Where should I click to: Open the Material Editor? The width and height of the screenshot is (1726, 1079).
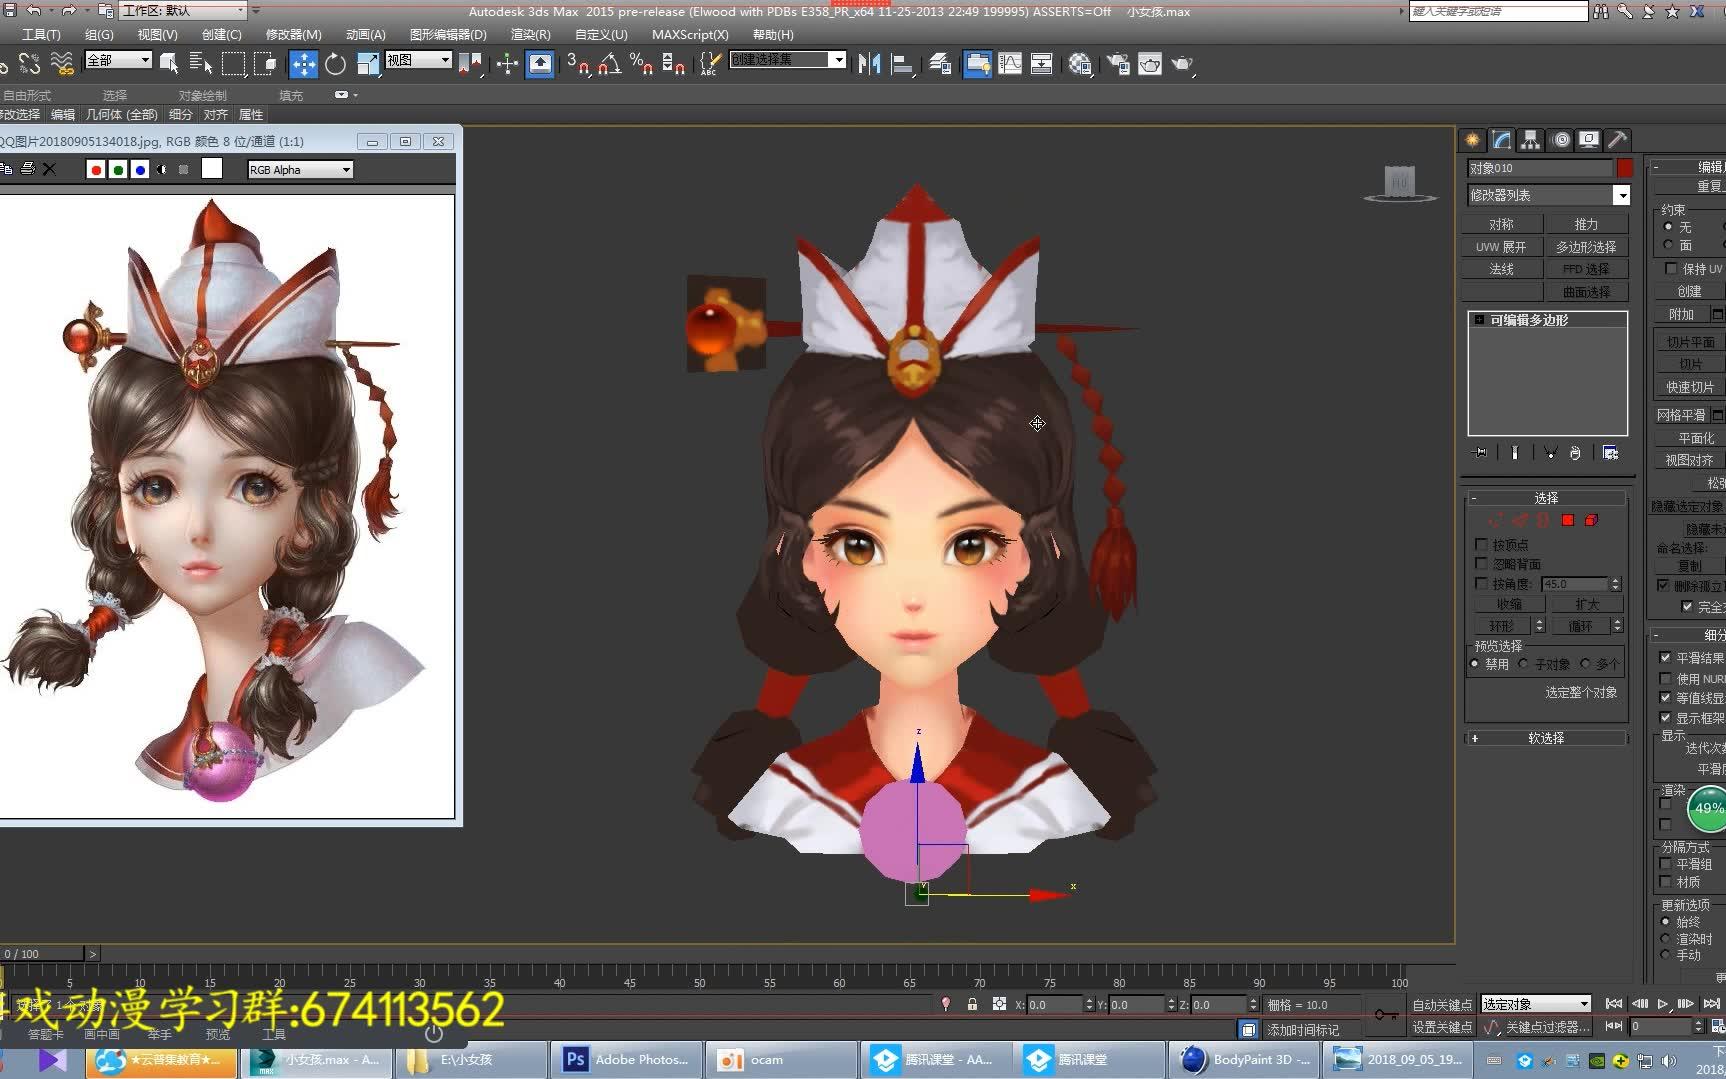click(x=1080, y=64)
